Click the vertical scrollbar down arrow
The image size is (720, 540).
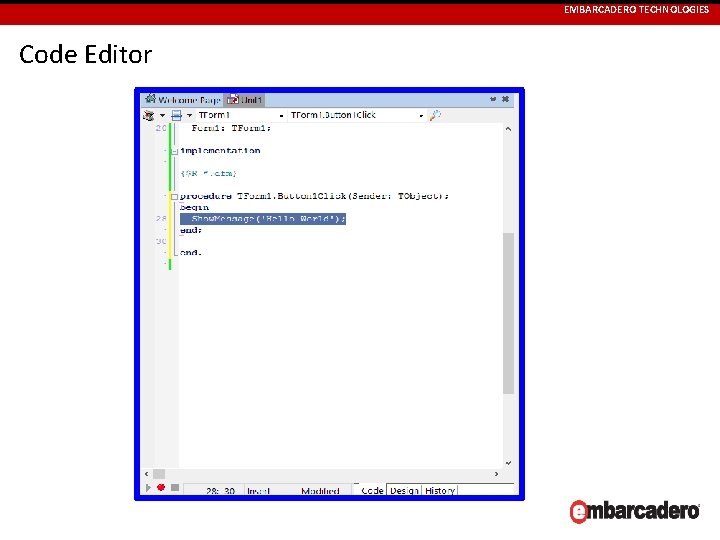click(x=508, y=463)
